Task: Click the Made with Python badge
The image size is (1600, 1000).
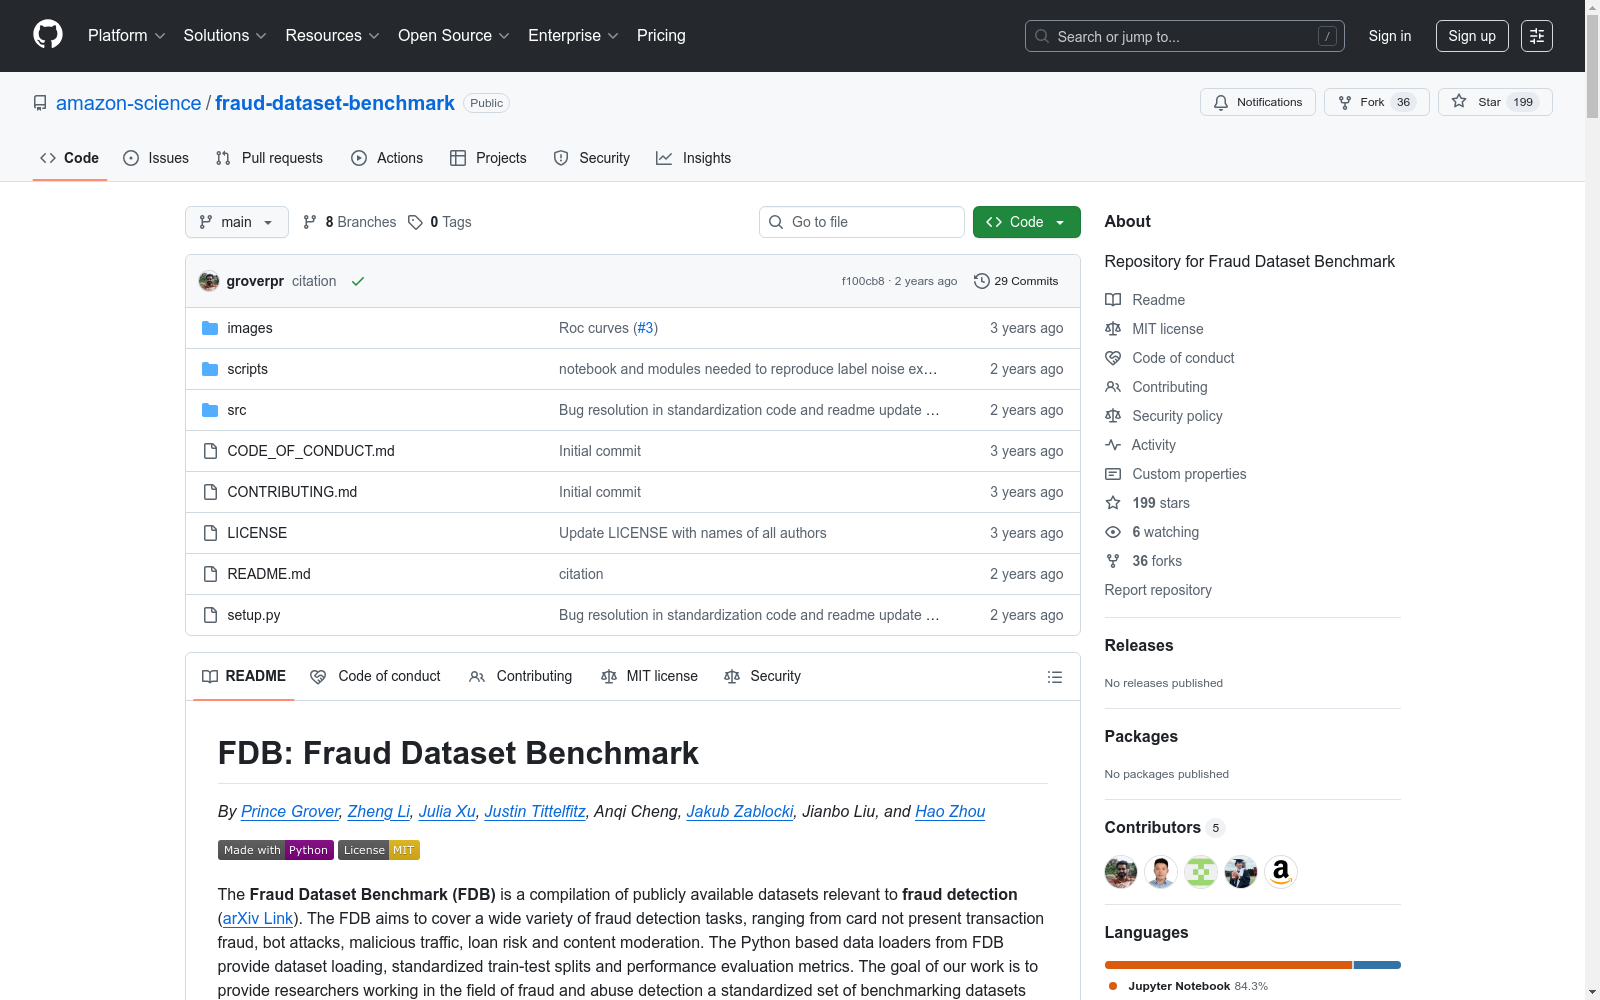Action: point(276,850)
